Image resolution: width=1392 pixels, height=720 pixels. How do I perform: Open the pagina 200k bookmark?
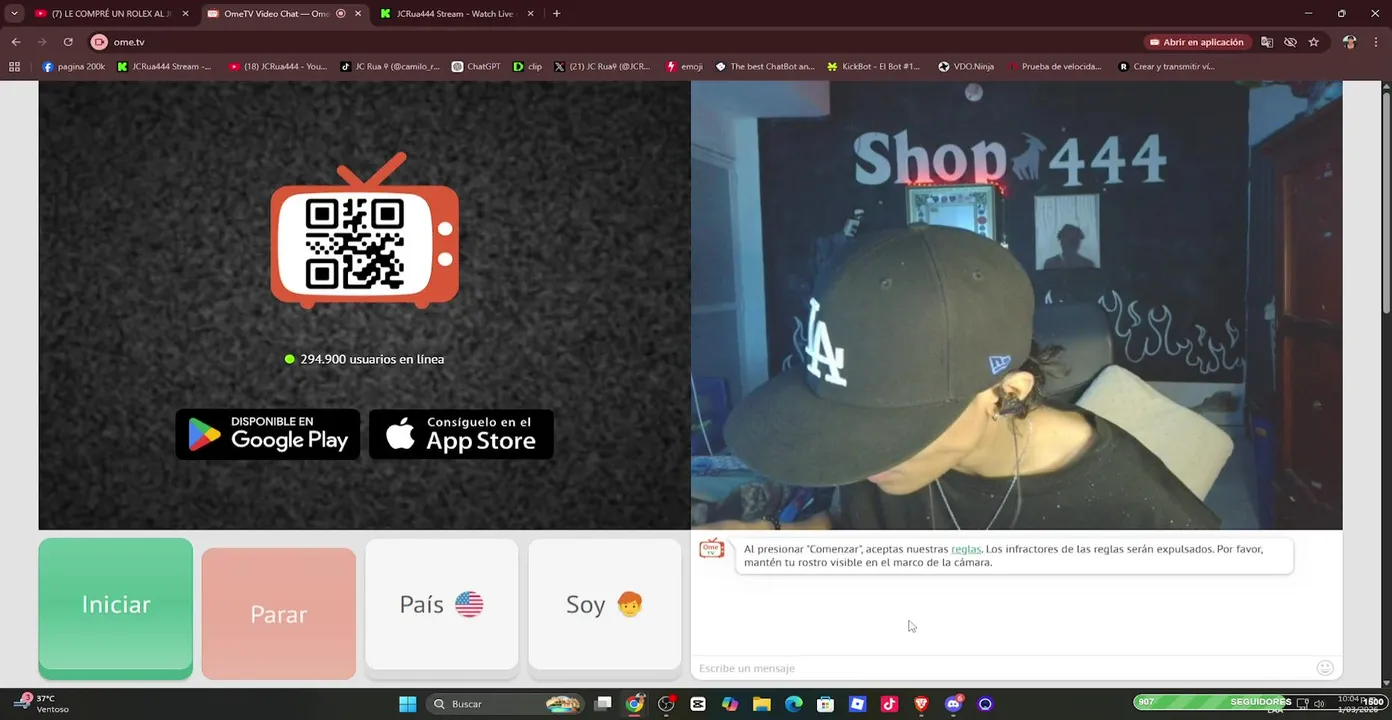click(x=74, y=67)
